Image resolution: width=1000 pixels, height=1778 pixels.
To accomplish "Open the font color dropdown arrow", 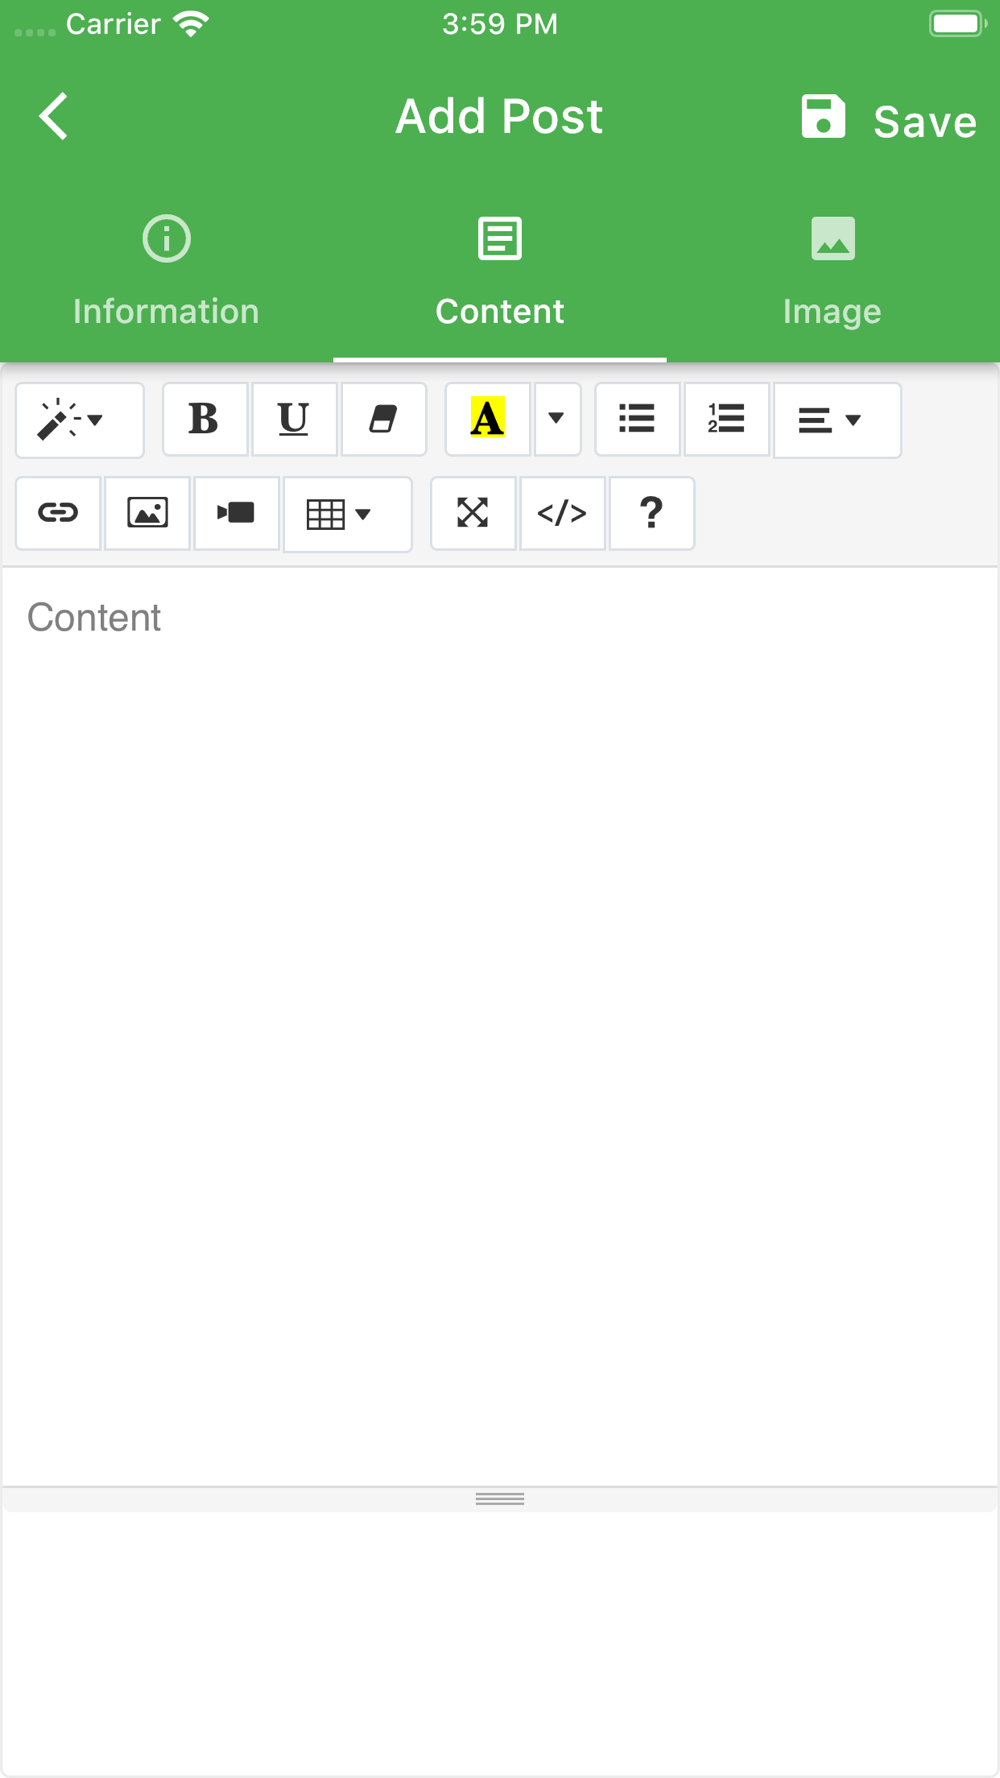I will coord(557,420).
